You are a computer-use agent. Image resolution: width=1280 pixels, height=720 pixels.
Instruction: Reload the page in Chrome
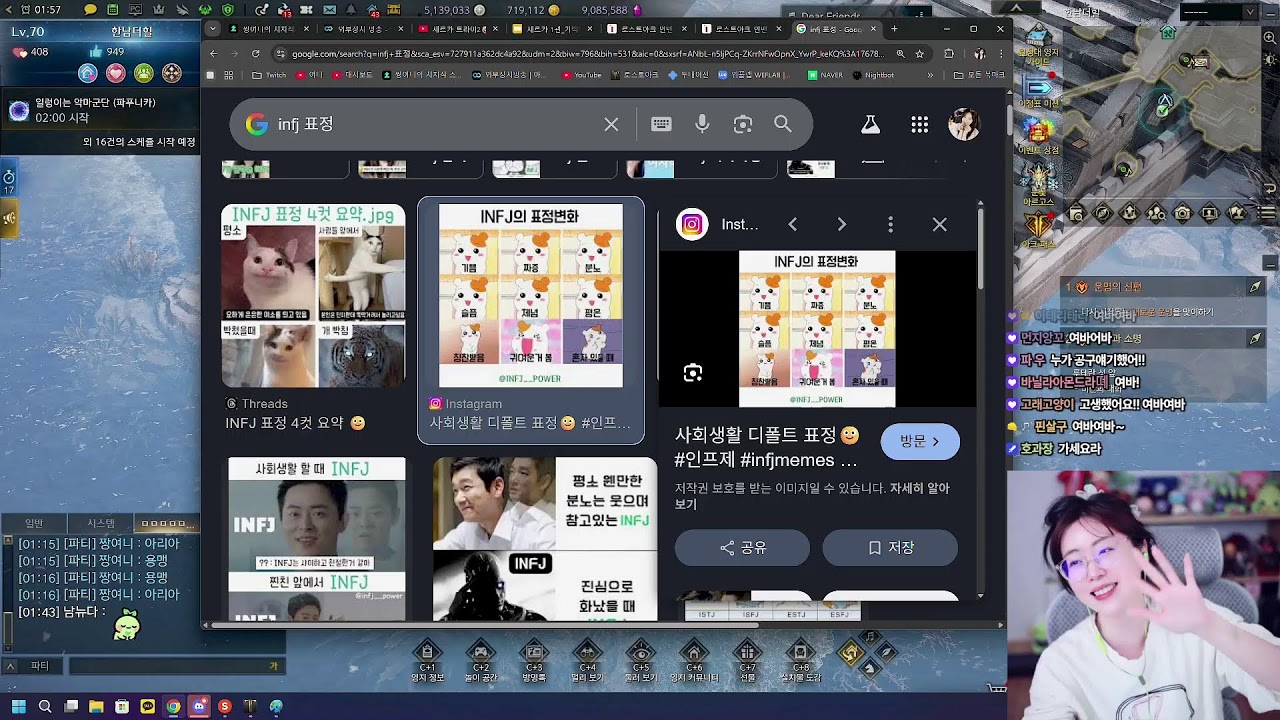(256, 54)
